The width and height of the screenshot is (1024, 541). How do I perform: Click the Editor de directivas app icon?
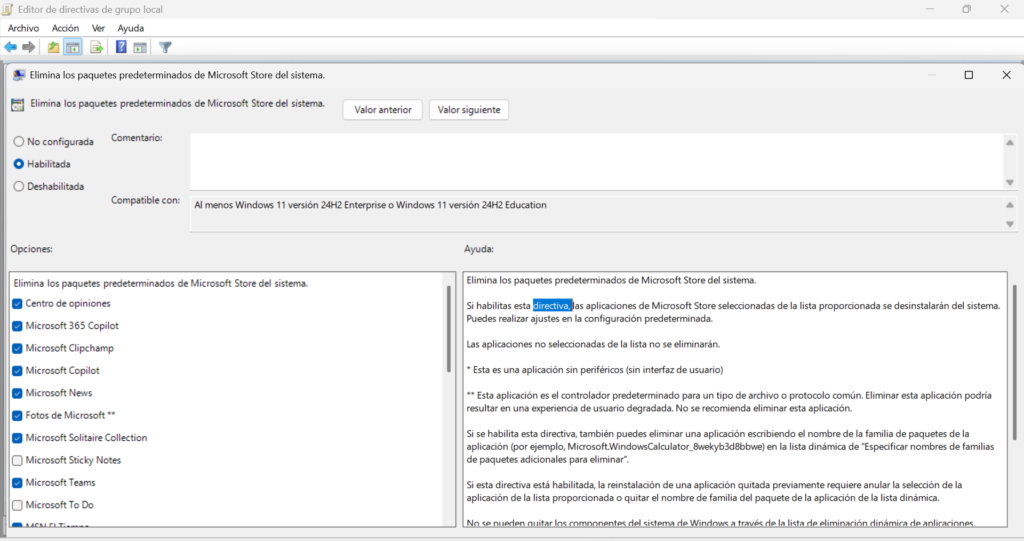8,9
